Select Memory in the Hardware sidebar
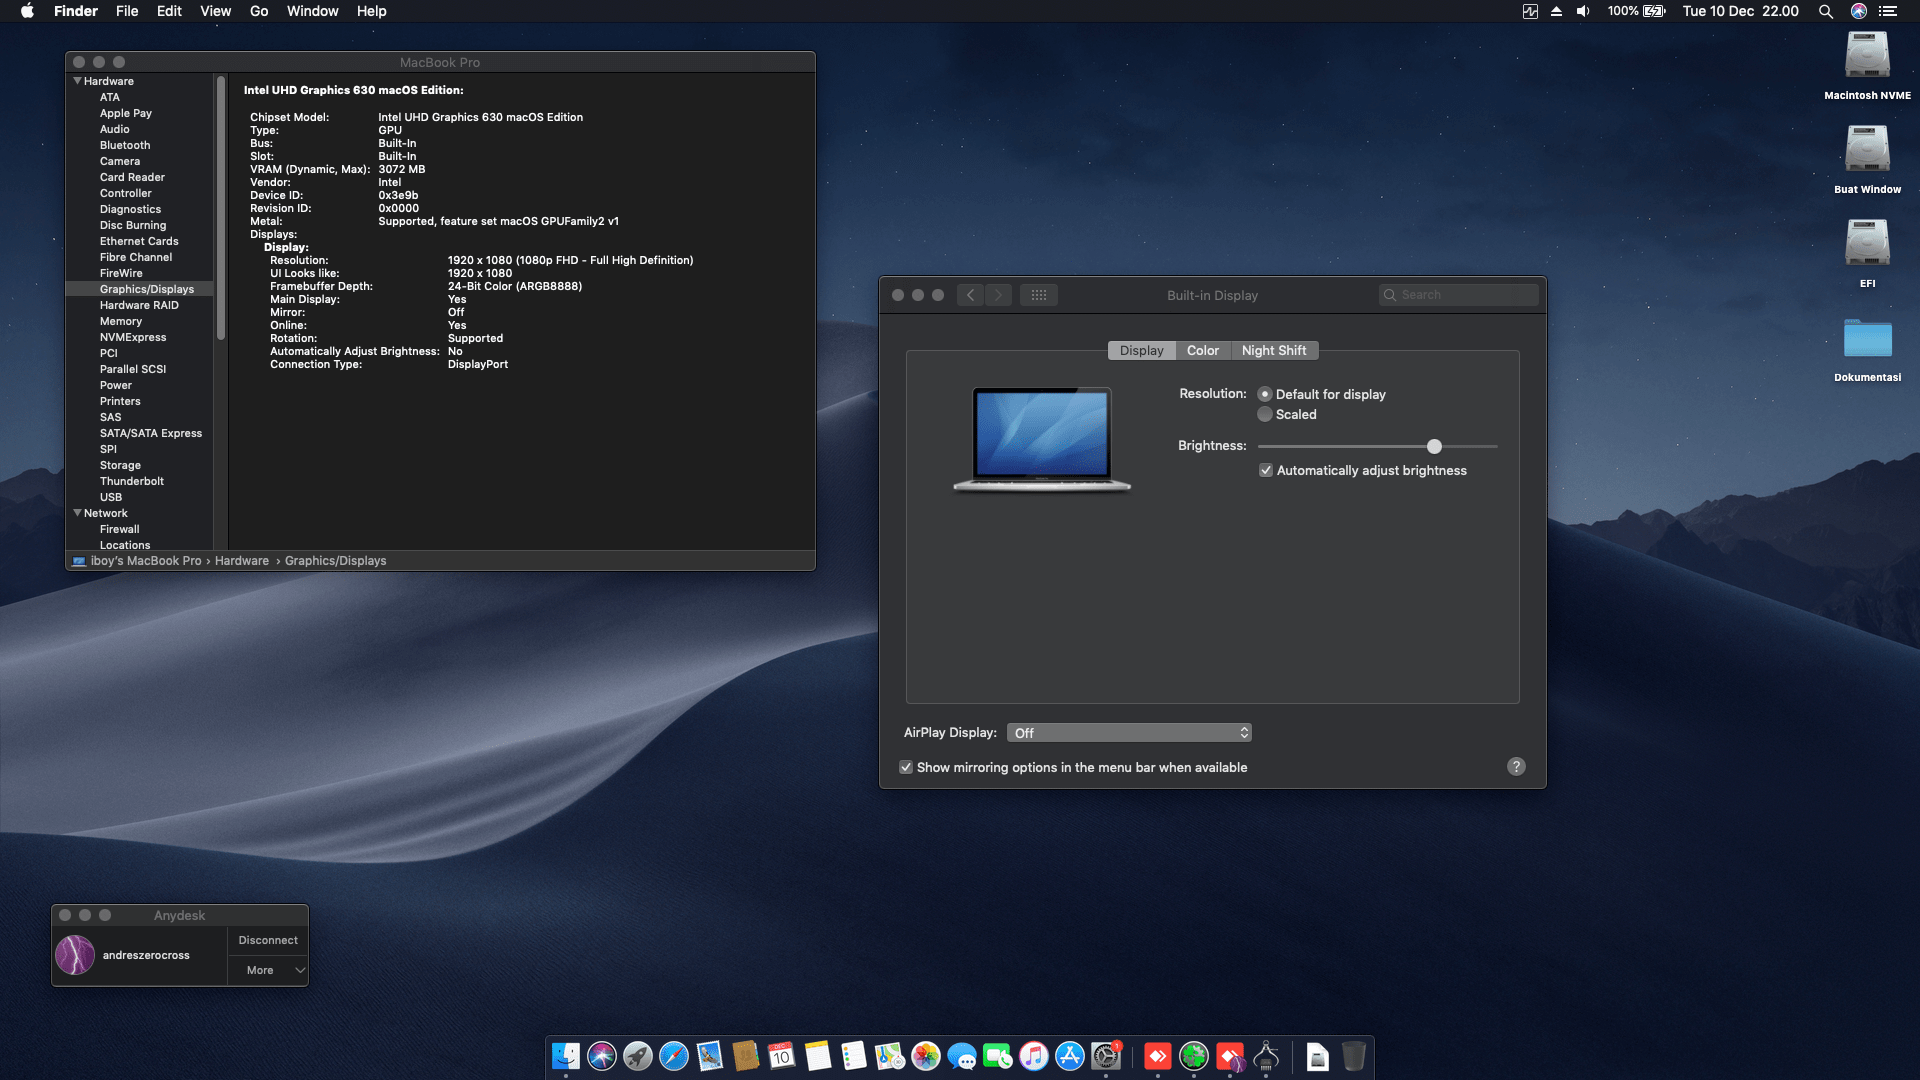Screen dimensions: 1920x1080 tap(121, 321)
